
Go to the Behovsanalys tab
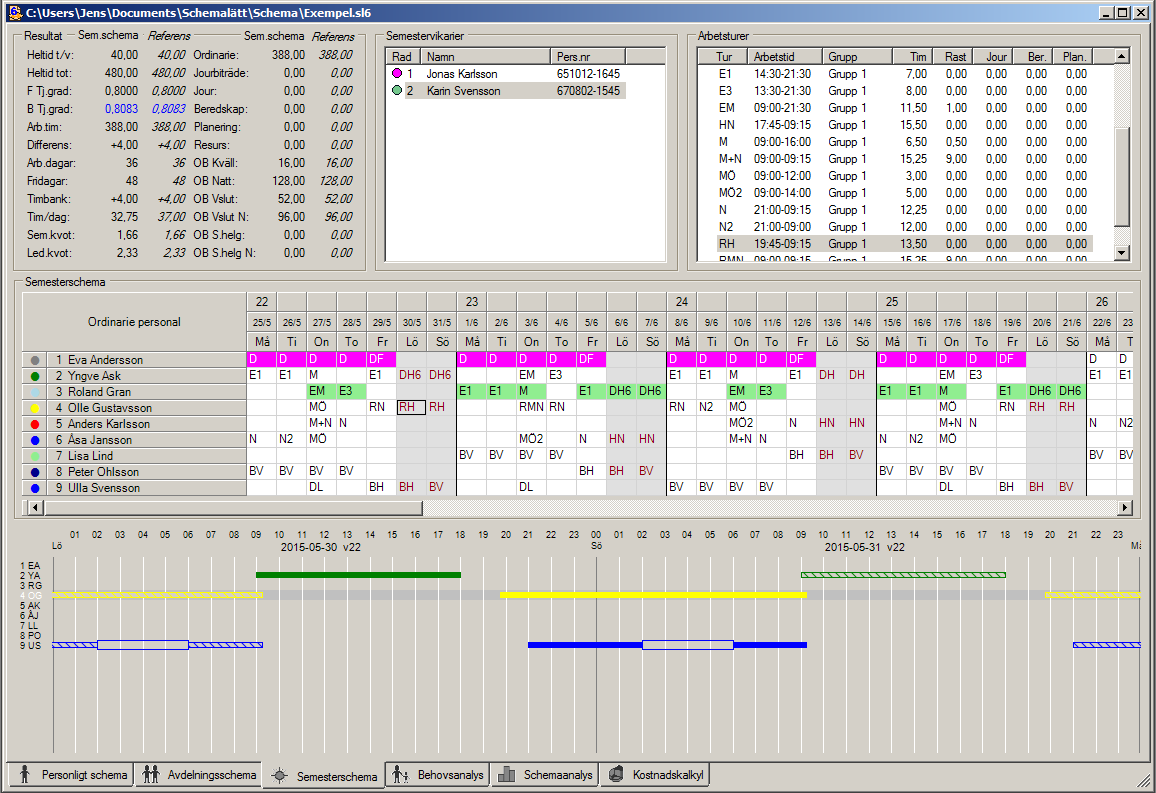tap(438, 775)
